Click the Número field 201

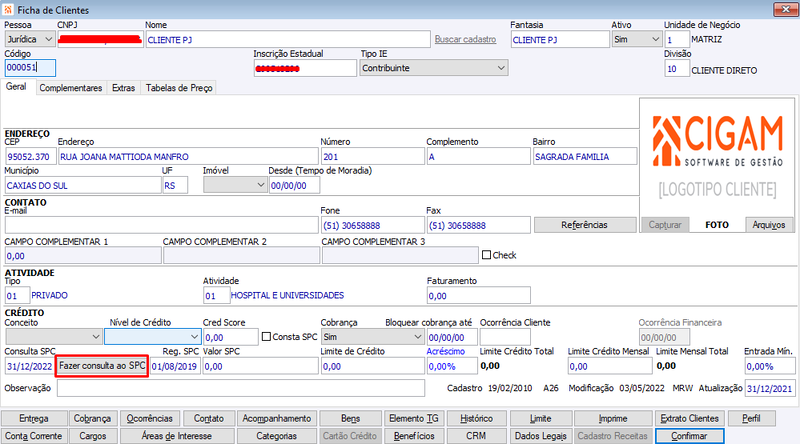[x=373, y=157]
